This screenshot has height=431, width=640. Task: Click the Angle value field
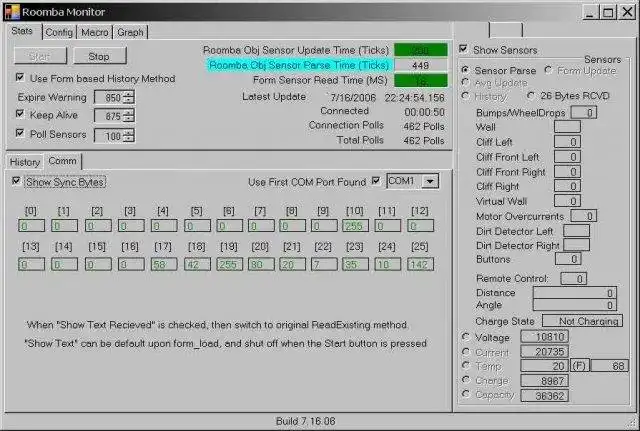575,305
